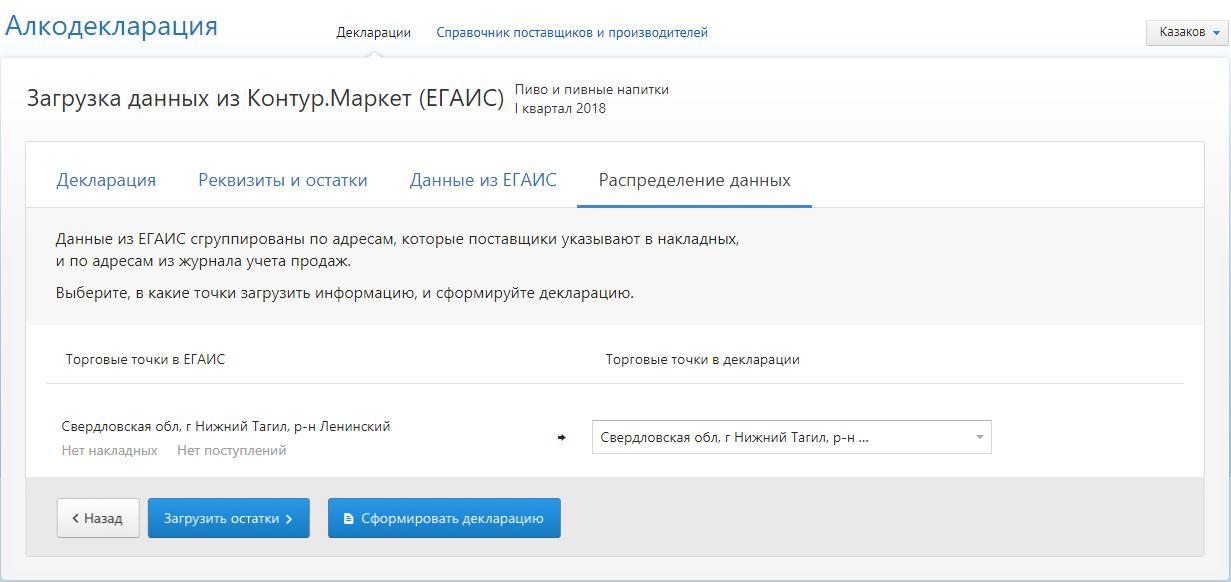The image size is (1231, 582).
Task: Expand the Казаков user menu
Action: pyautogui.click(x=1186, y=32)
